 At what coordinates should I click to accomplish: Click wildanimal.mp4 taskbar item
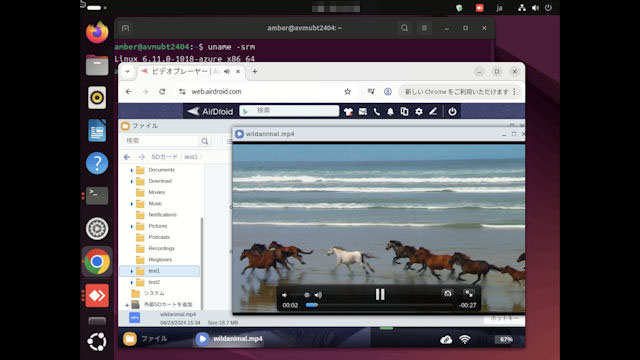point(229,339)
